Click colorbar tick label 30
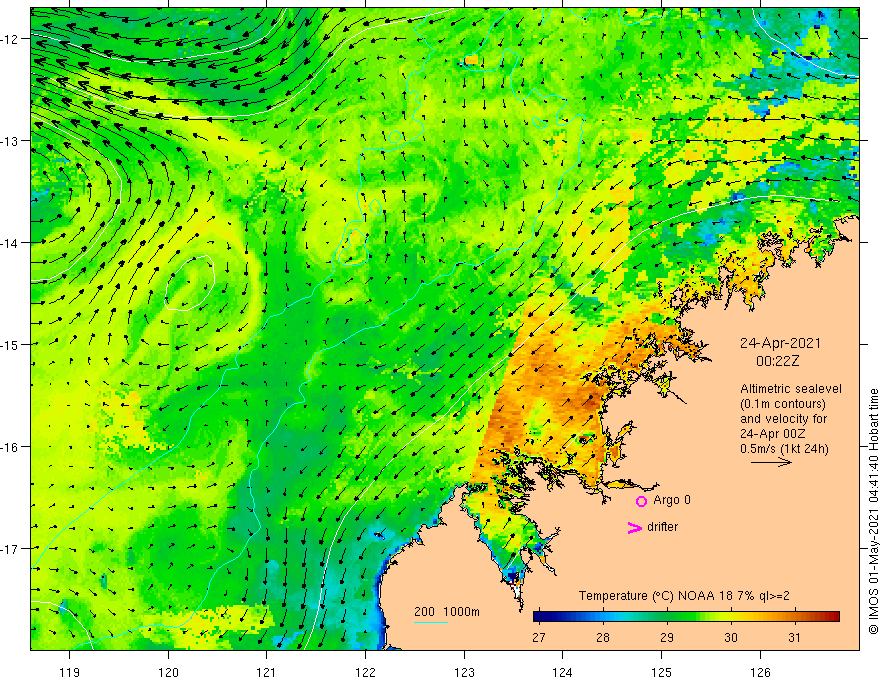 (730, 638)
